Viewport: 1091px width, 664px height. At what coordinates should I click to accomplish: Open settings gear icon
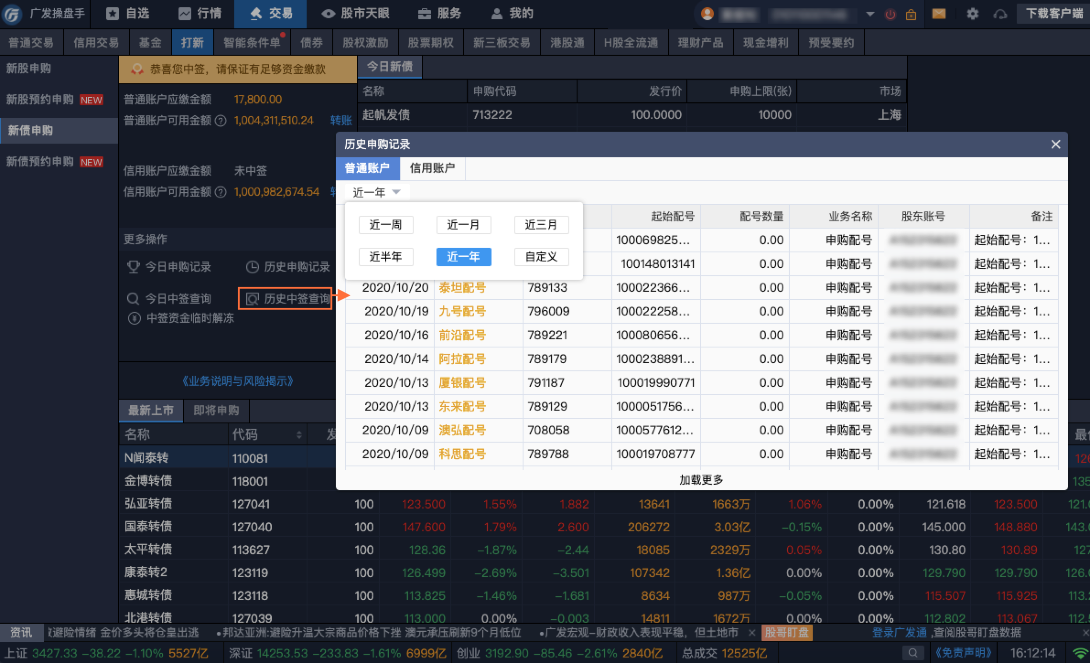click(x=973, y=14)
